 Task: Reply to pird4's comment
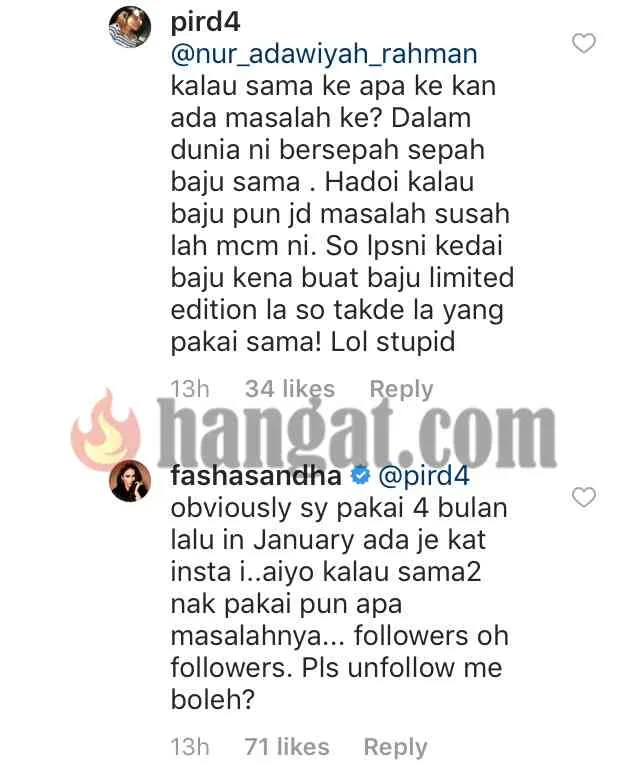401,389
